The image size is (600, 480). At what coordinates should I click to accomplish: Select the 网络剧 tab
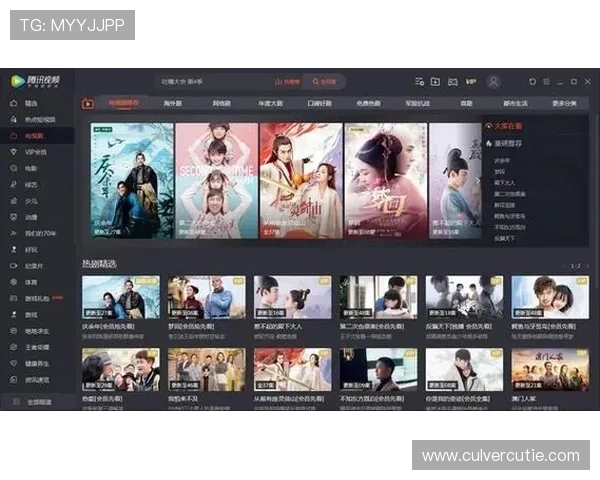(222, 103)
